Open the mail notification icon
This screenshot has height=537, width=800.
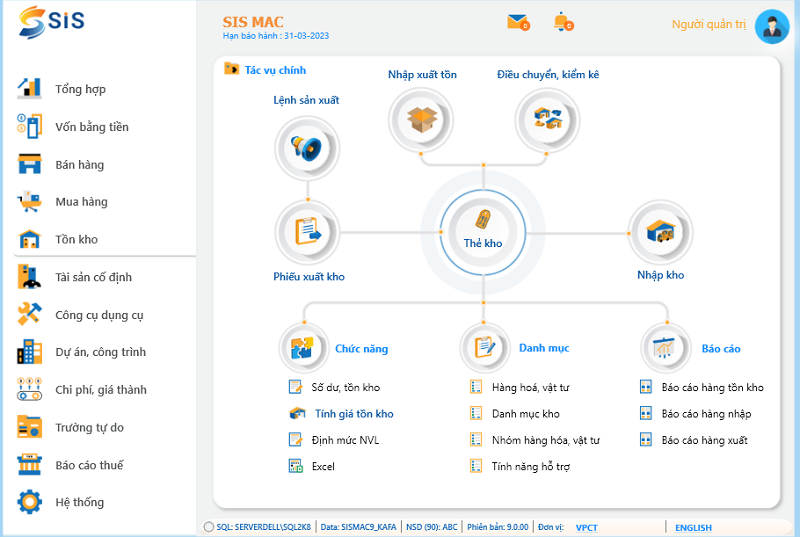point(518,22)
